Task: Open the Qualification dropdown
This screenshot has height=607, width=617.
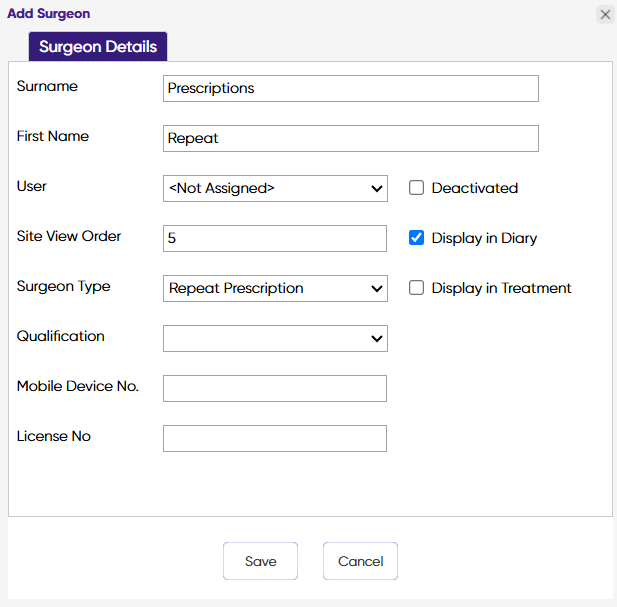Action: coord(275,338)
